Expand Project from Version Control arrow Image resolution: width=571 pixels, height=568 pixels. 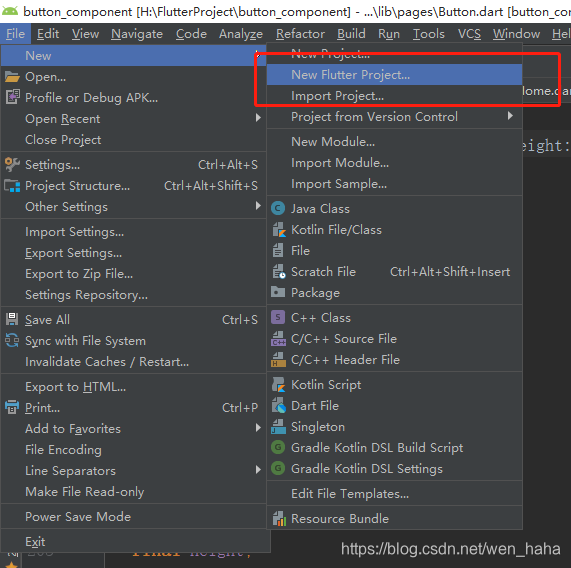(x=510, y=116)
